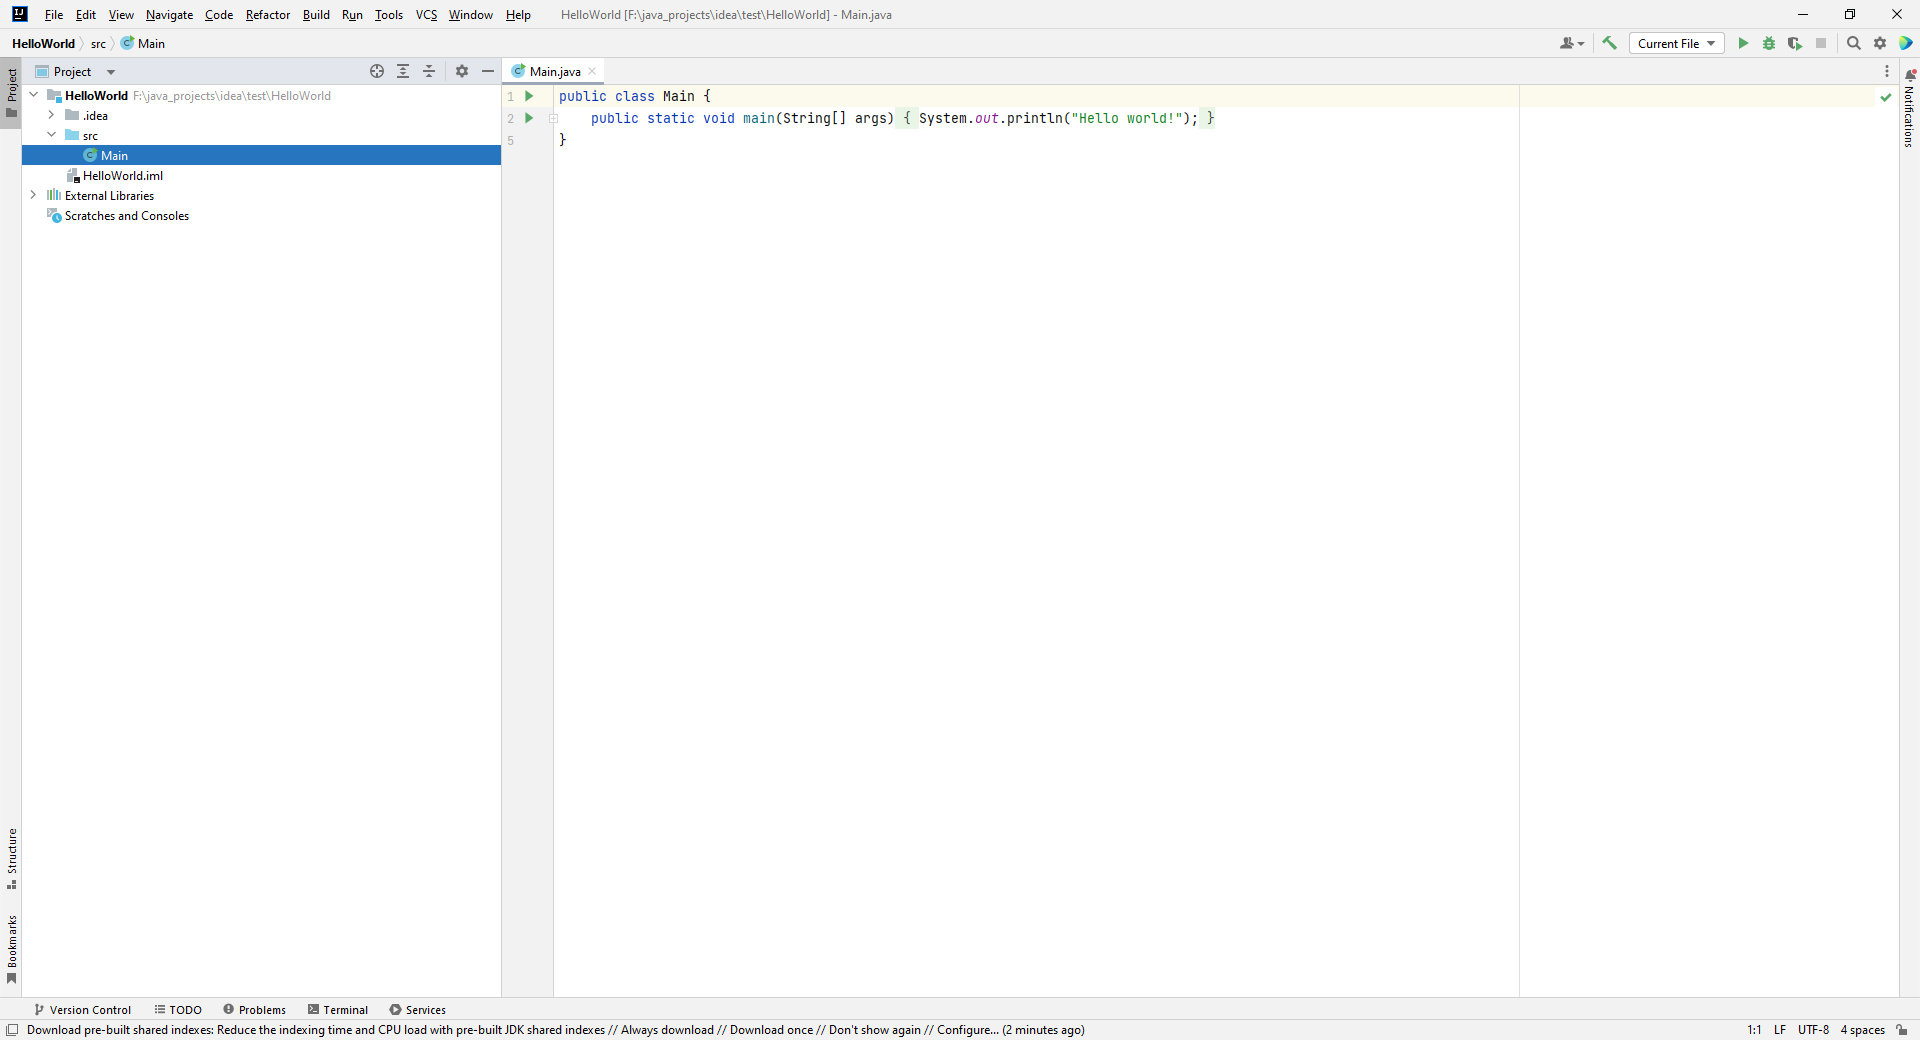Viewport: 1920px width, 1040px height.
Task: Open editor tab options three dots
Action: tap(1887, 71)
